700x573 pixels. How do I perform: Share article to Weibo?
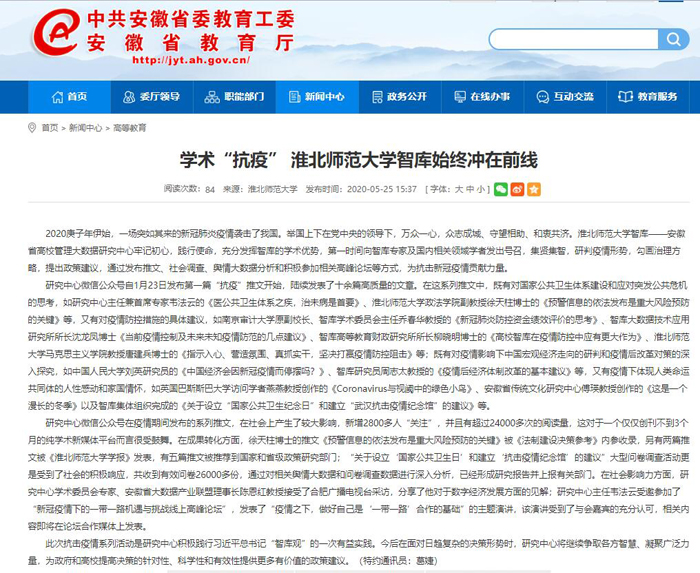click(516, 188)
